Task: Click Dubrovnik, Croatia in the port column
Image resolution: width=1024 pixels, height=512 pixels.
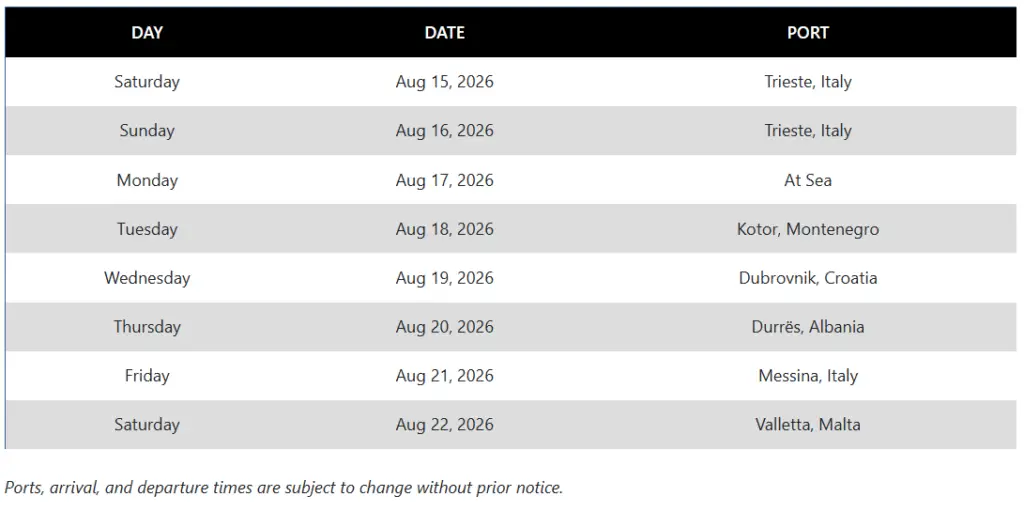Action: pos(808,278)
